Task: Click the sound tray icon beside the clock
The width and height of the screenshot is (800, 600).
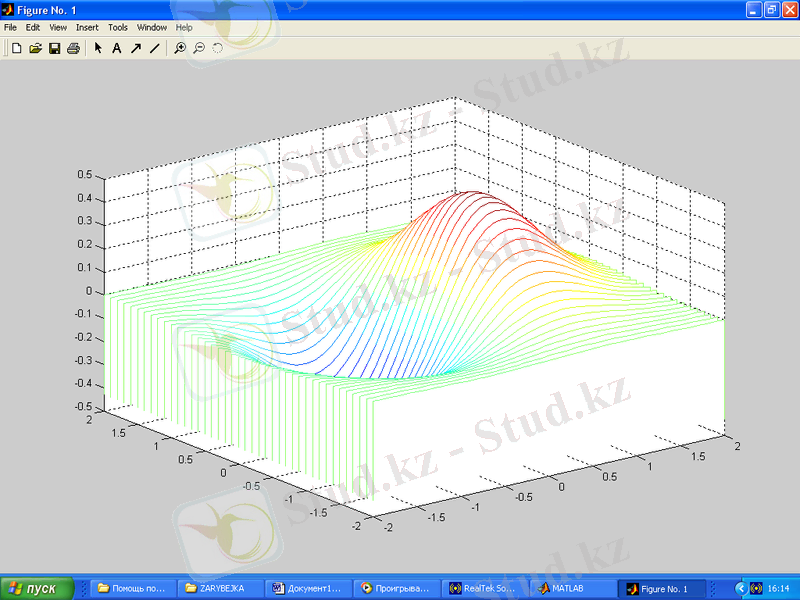Action: [756, 589]
